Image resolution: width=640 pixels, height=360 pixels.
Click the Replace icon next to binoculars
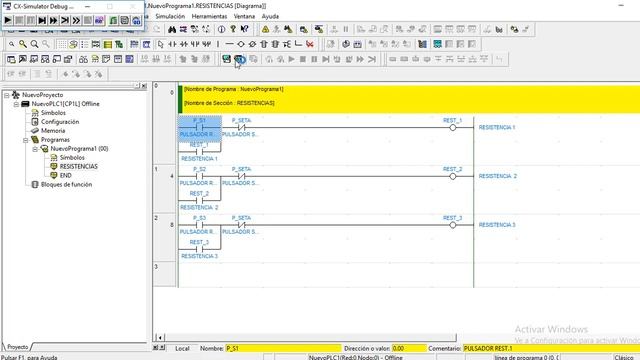[183, 29]
